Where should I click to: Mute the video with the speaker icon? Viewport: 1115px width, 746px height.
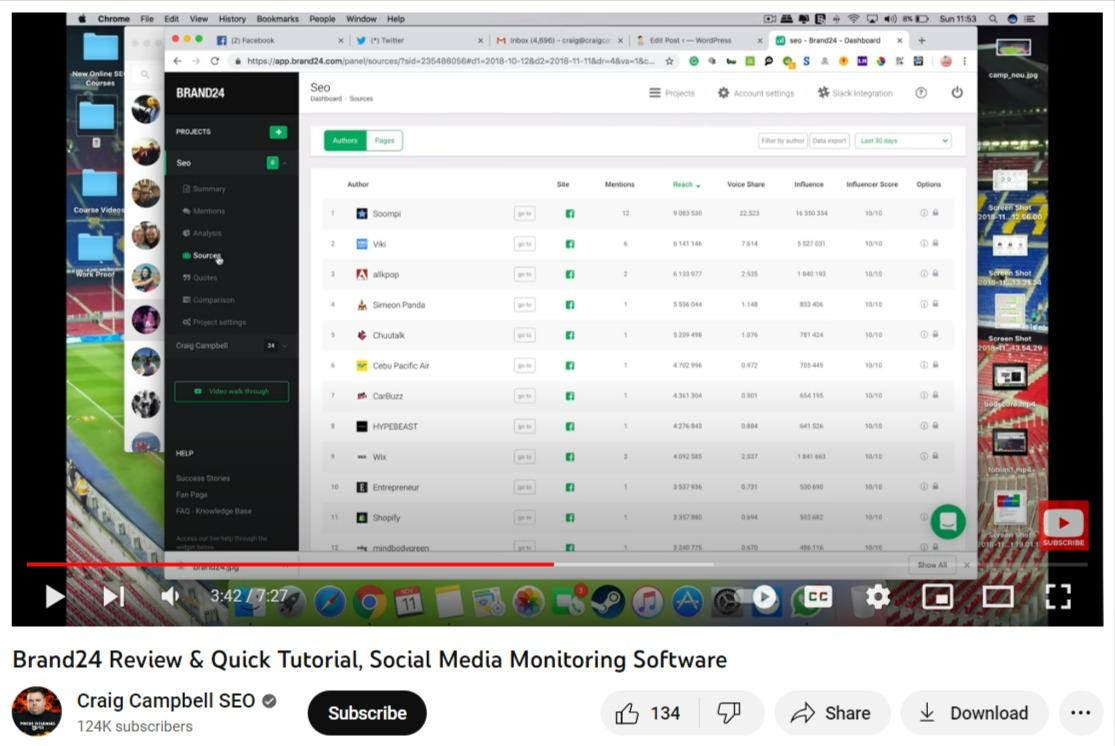click(171, 597)
